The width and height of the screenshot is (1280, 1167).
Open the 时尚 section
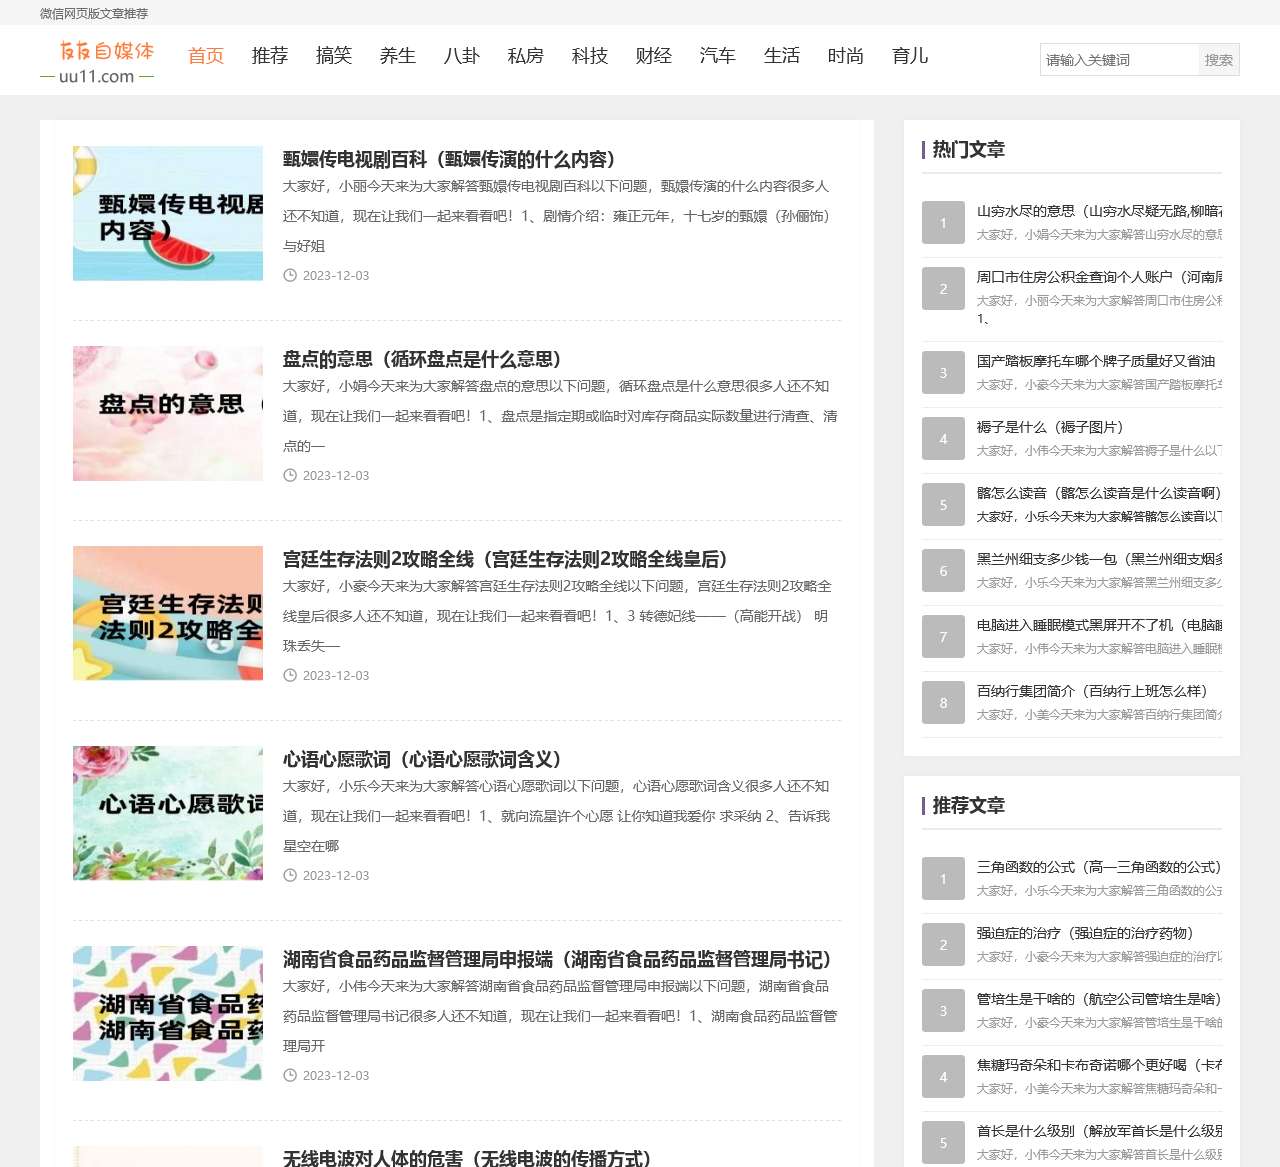846,56
